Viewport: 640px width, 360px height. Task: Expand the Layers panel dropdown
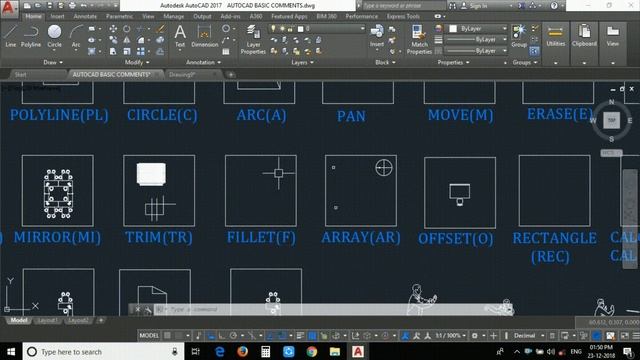302,62
